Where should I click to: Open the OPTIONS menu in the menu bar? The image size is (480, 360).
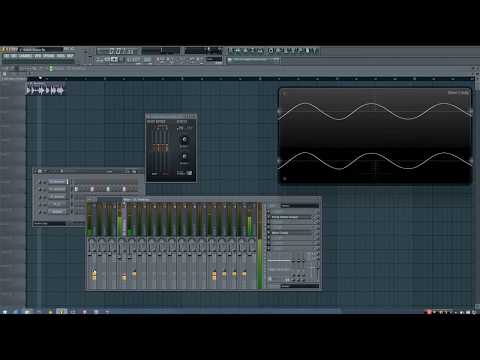coord(49,56)
